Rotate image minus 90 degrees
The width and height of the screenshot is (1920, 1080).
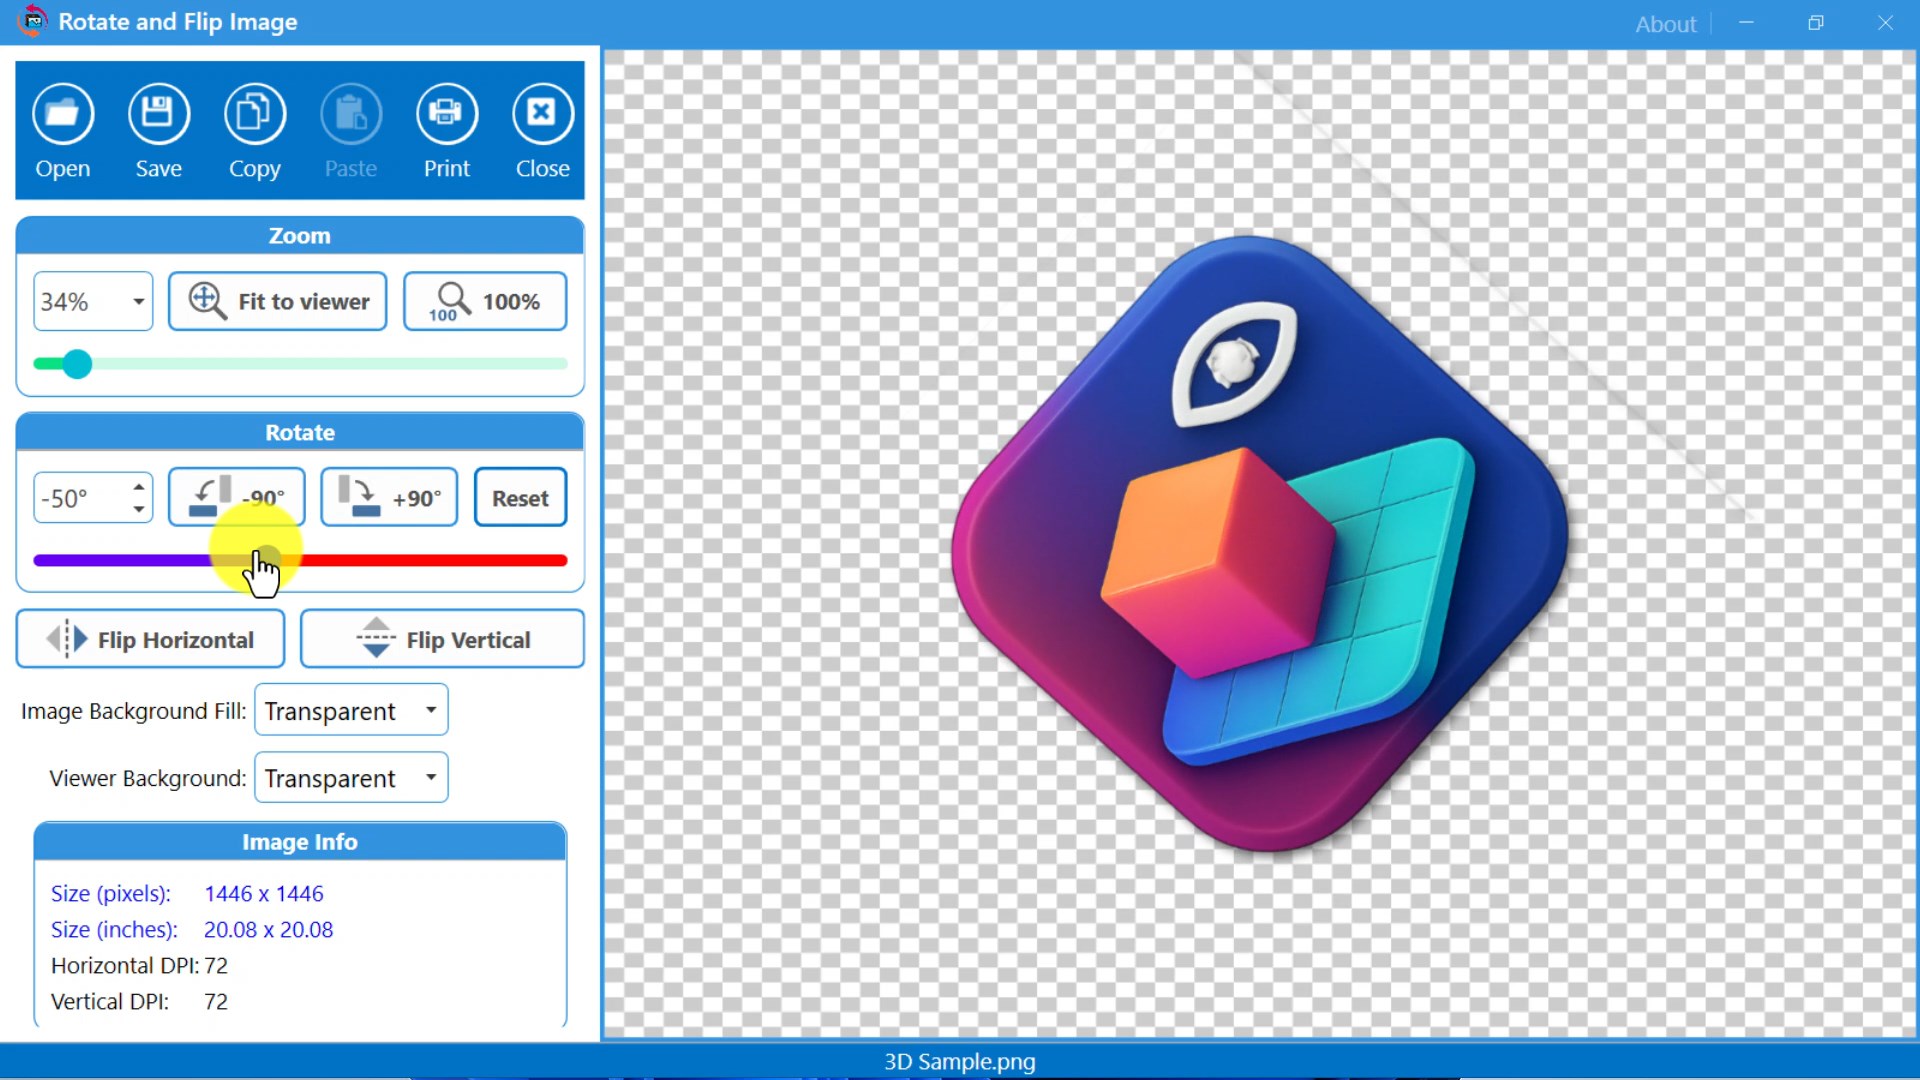pyautogui.click(x=237, y=497)
